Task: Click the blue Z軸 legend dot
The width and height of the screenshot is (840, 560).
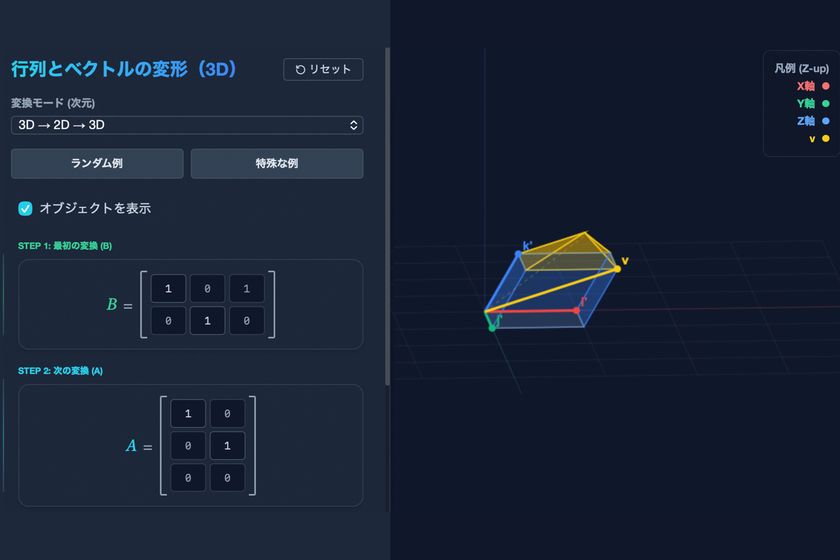Action: click(x=825, y=121)
